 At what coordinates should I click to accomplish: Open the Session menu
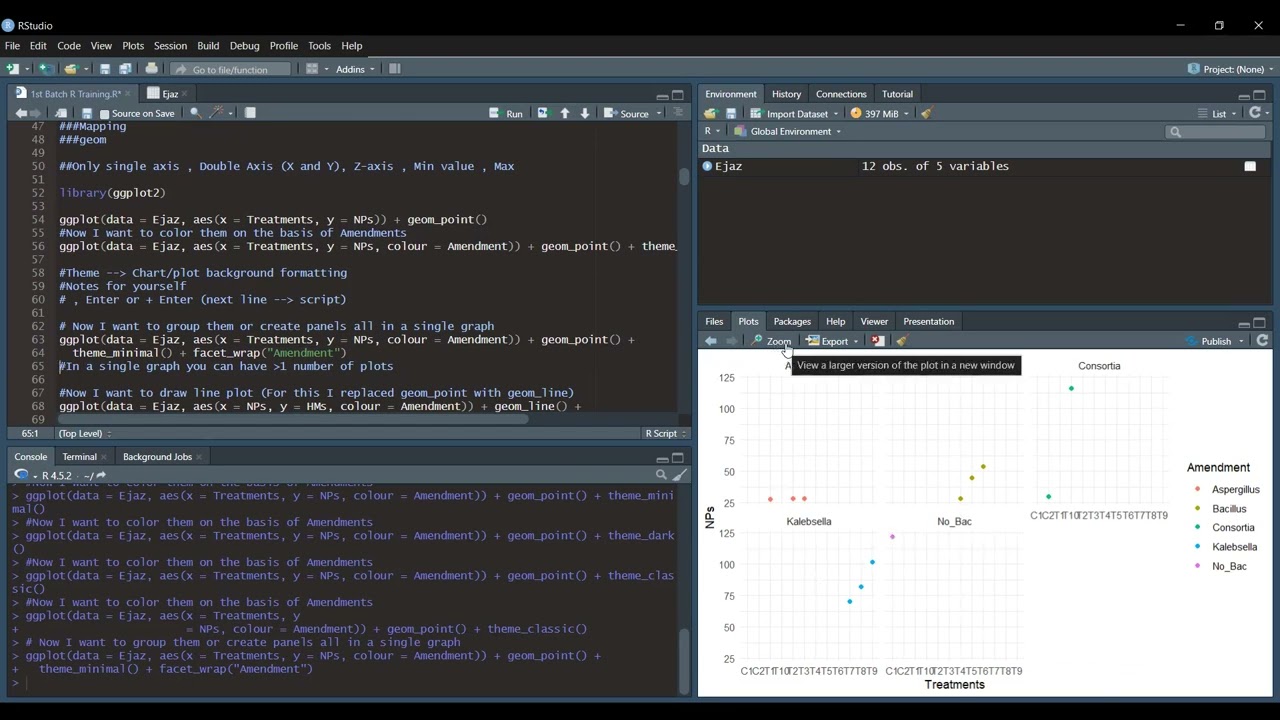point(170,46)
